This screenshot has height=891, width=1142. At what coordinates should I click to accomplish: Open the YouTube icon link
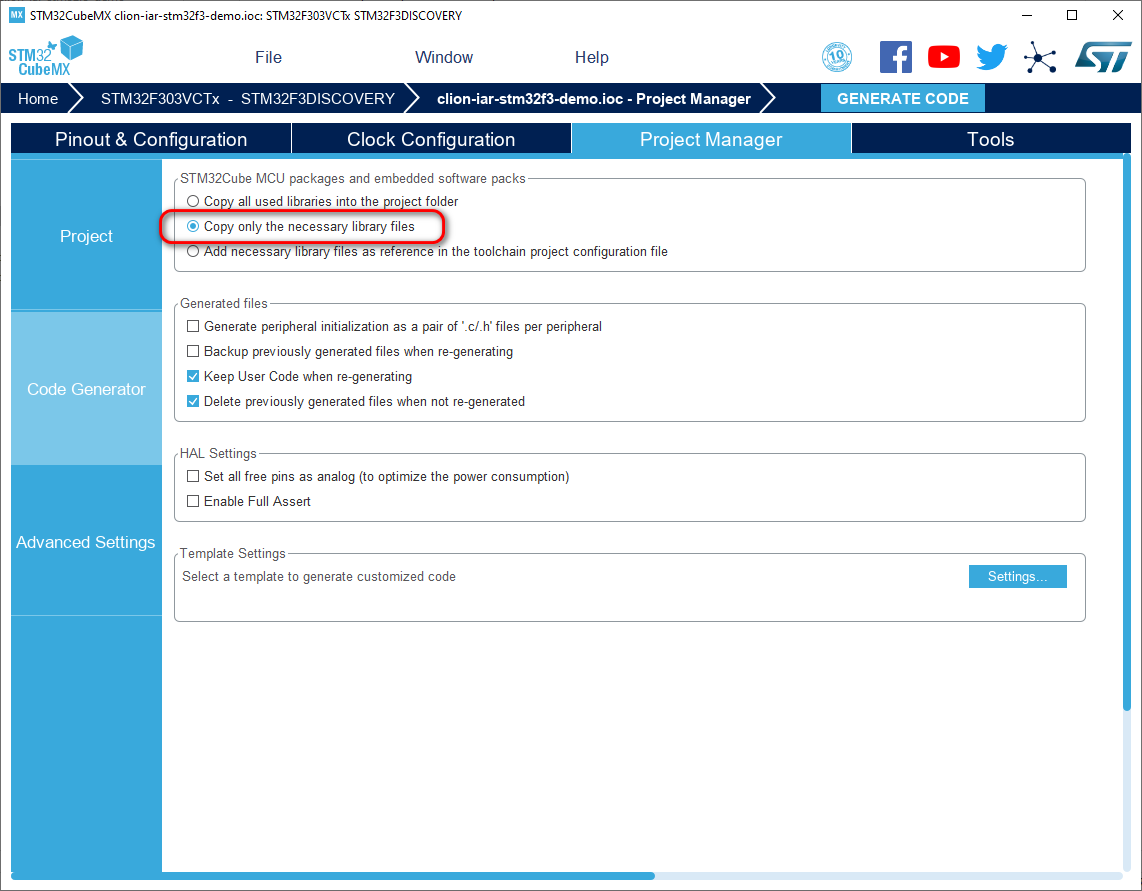pyautogui.click(x=943, y=57)
